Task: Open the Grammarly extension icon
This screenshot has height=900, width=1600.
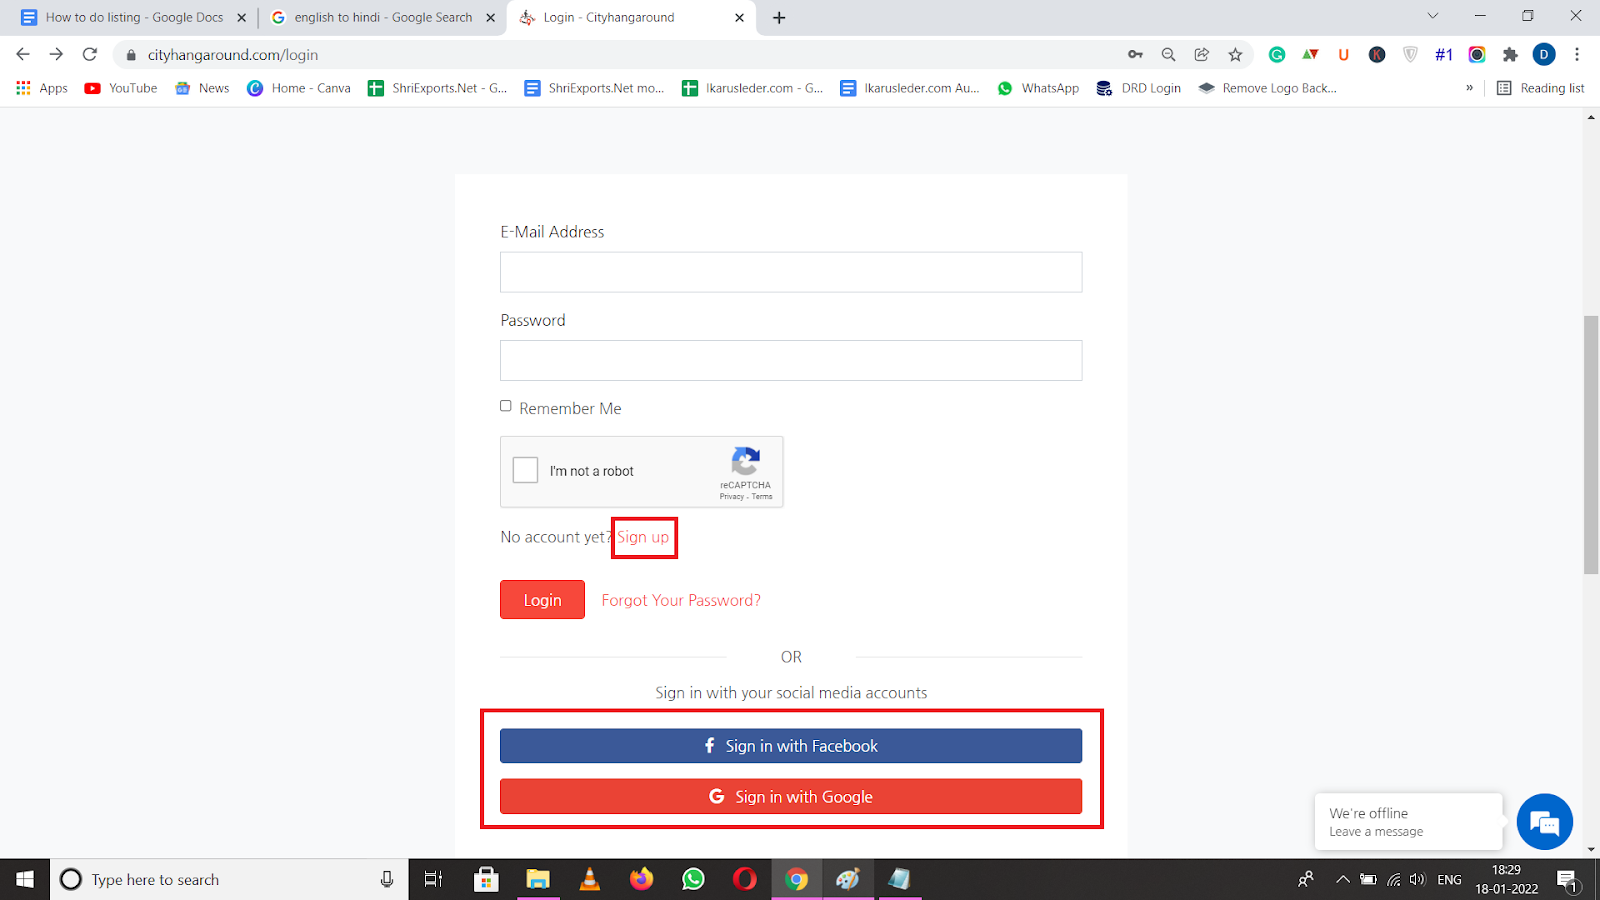Action: pos(1277,55)
